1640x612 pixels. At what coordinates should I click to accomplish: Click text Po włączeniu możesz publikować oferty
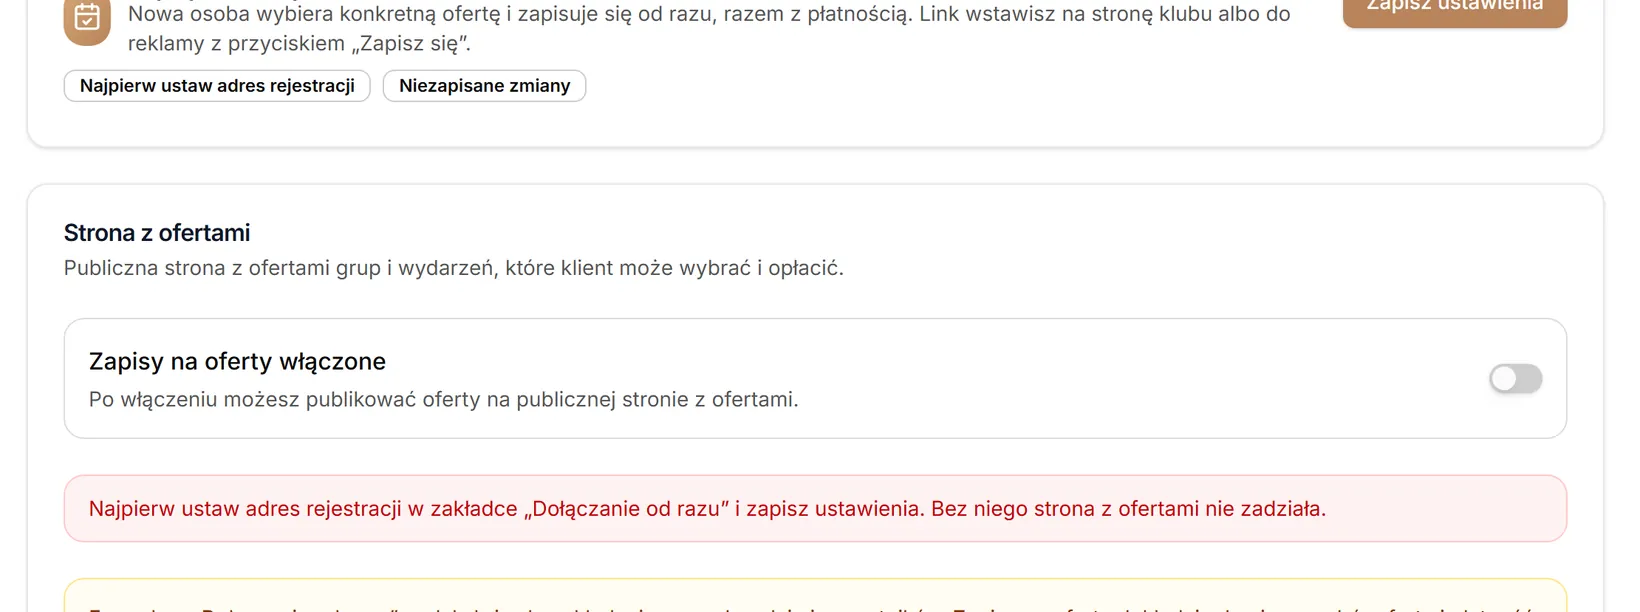click(443, 400)
